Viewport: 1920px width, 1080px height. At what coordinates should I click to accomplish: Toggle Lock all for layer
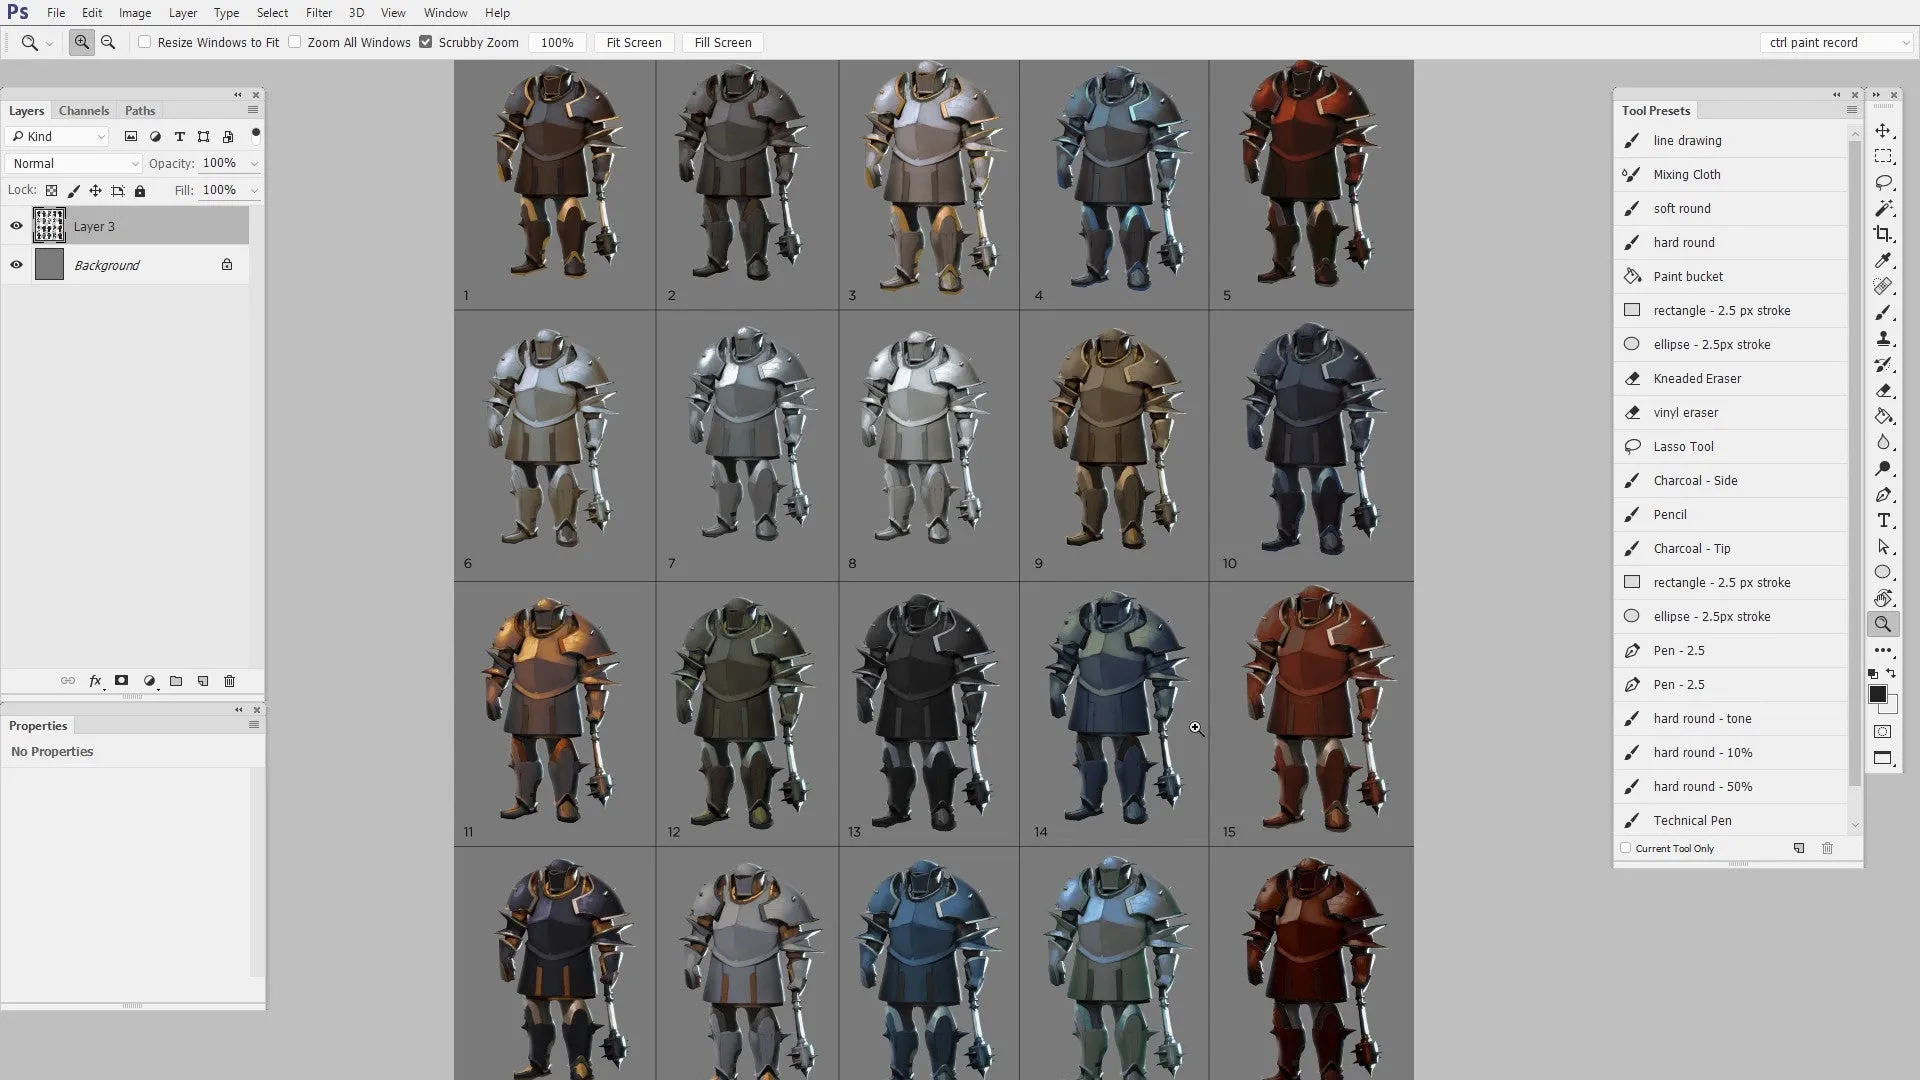(140, 191)
